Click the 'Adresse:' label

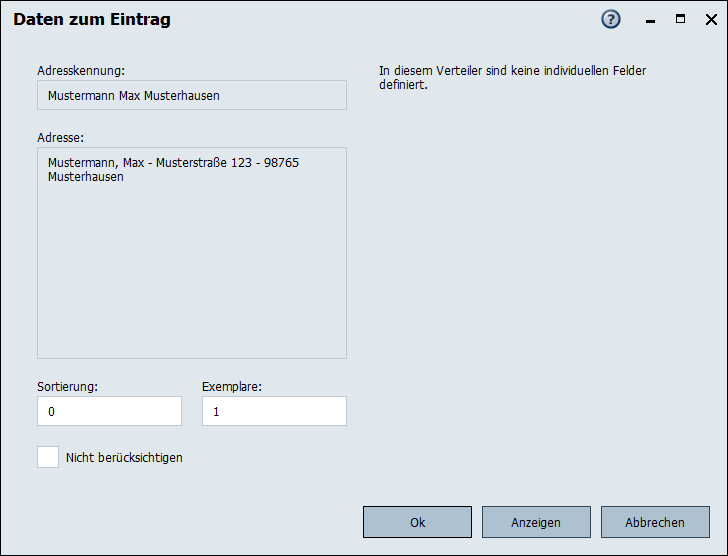point(60,137)
